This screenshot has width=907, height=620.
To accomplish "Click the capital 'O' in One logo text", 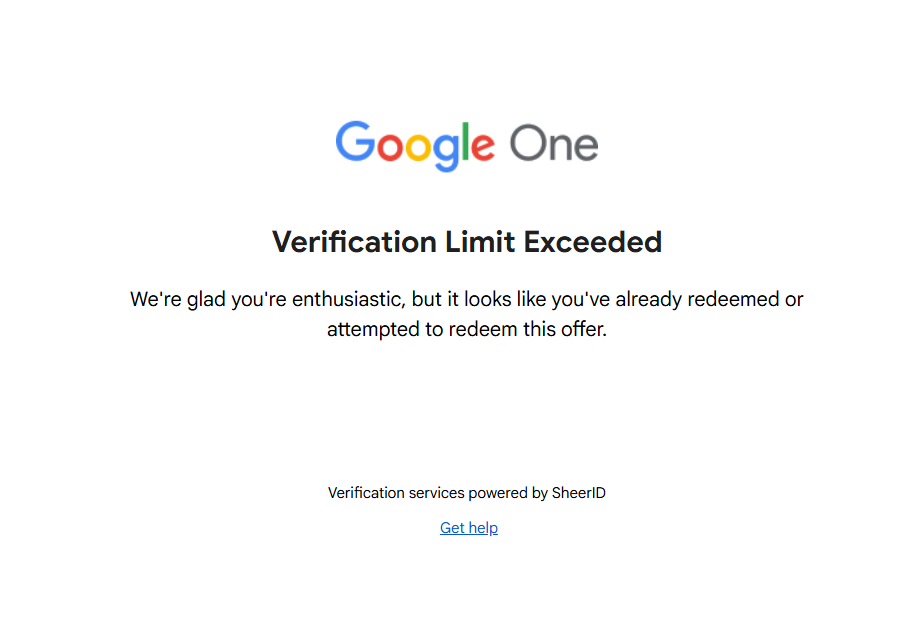I will click(x=527, y=144).
